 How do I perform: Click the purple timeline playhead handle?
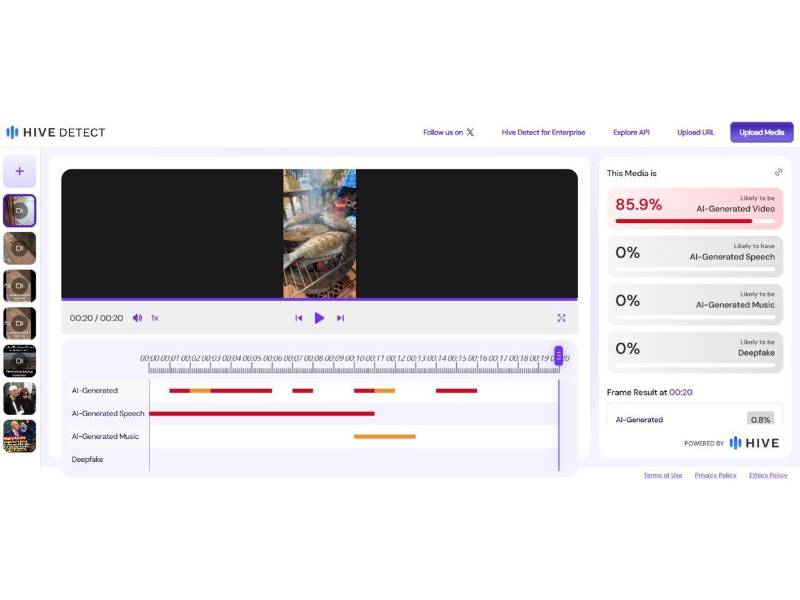click(x=559, y=356)
